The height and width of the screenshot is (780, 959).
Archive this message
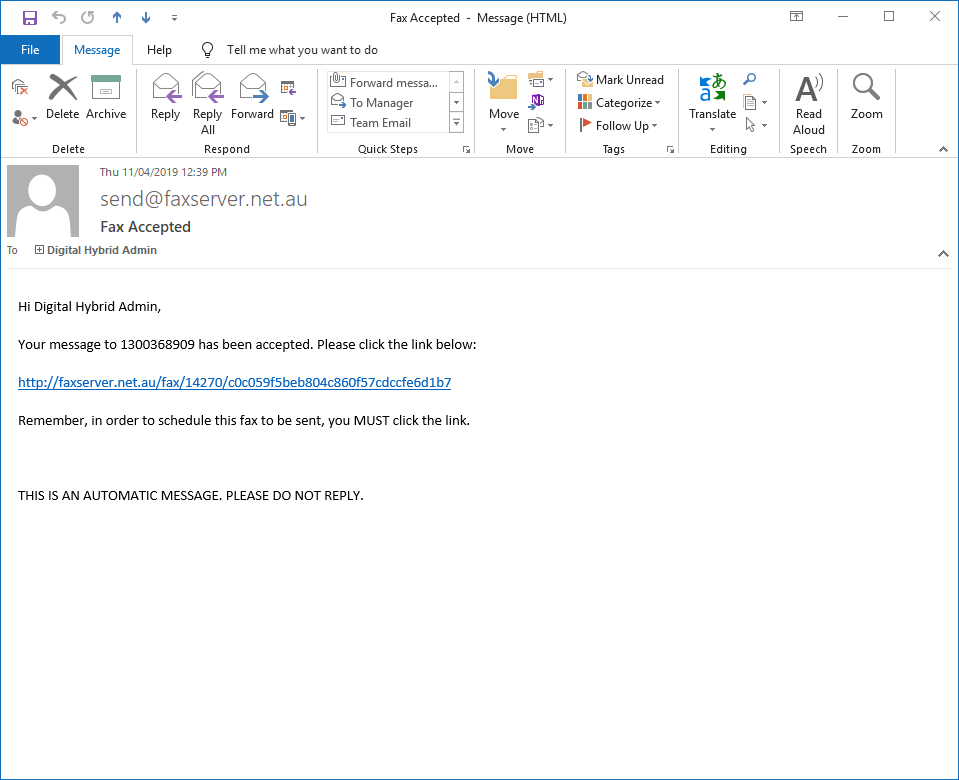tap(106, 97)
